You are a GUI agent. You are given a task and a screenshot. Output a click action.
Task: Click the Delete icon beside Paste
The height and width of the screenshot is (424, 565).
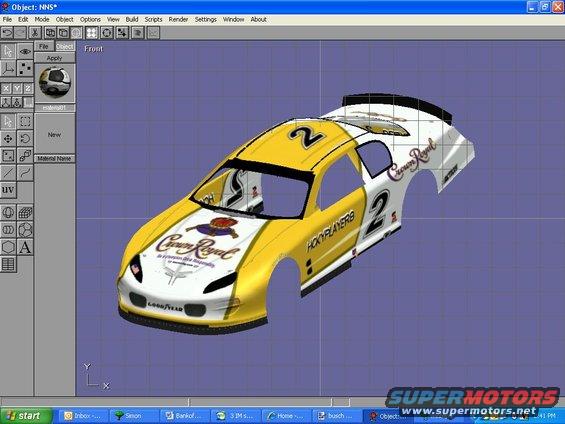(76, 33)
